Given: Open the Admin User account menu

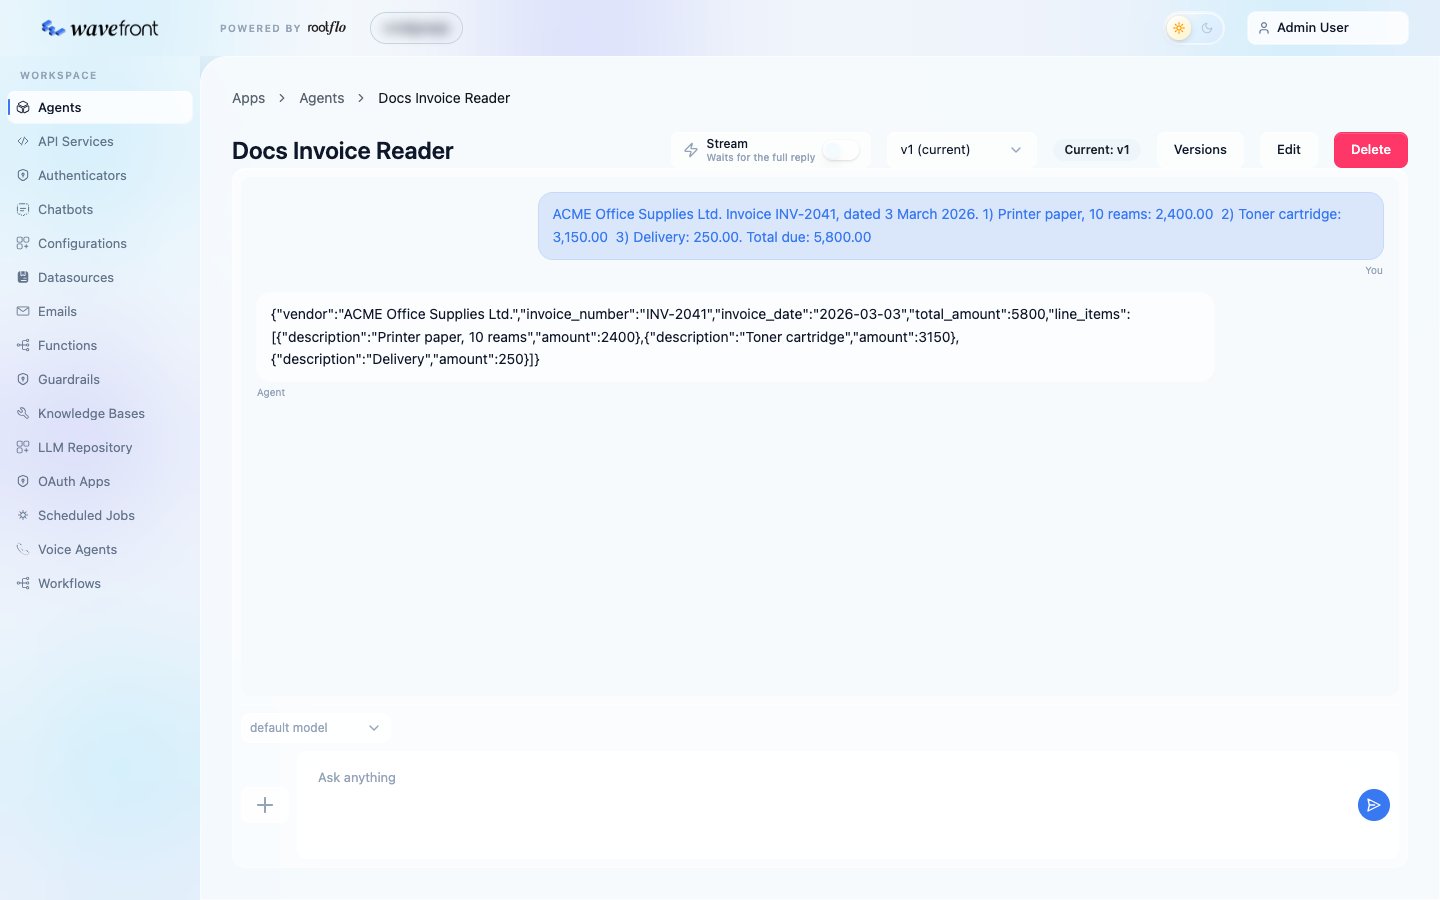Looking at the screenshot, I should (x=1327, y=28).
